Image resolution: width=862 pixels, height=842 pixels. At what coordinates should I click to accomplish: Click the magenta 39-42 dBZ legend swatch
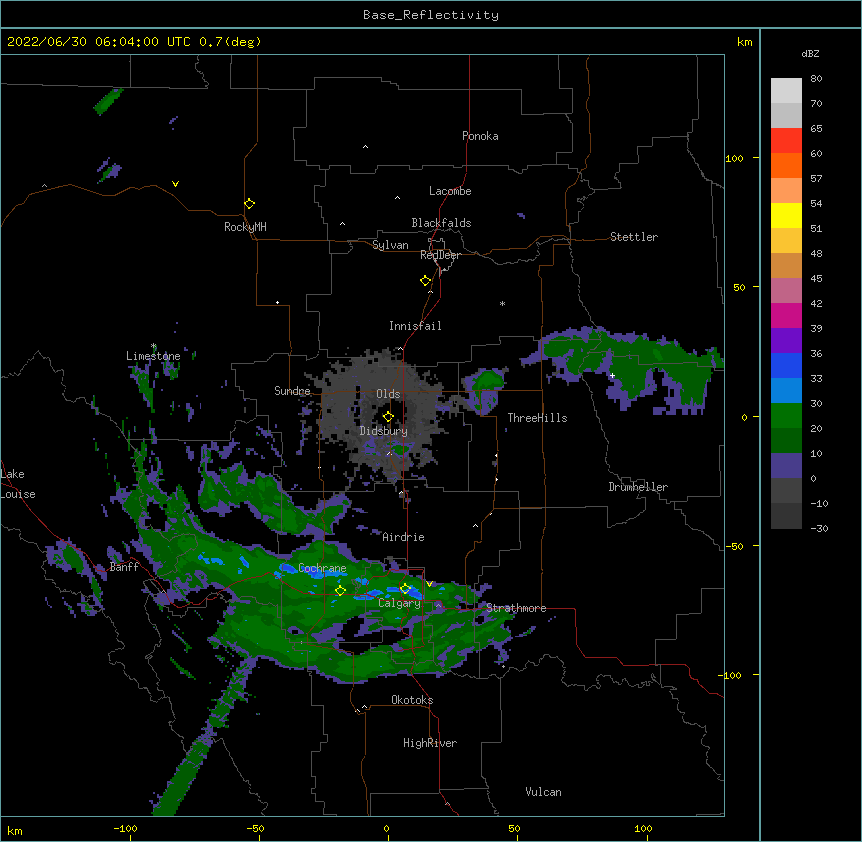(786, 315)
